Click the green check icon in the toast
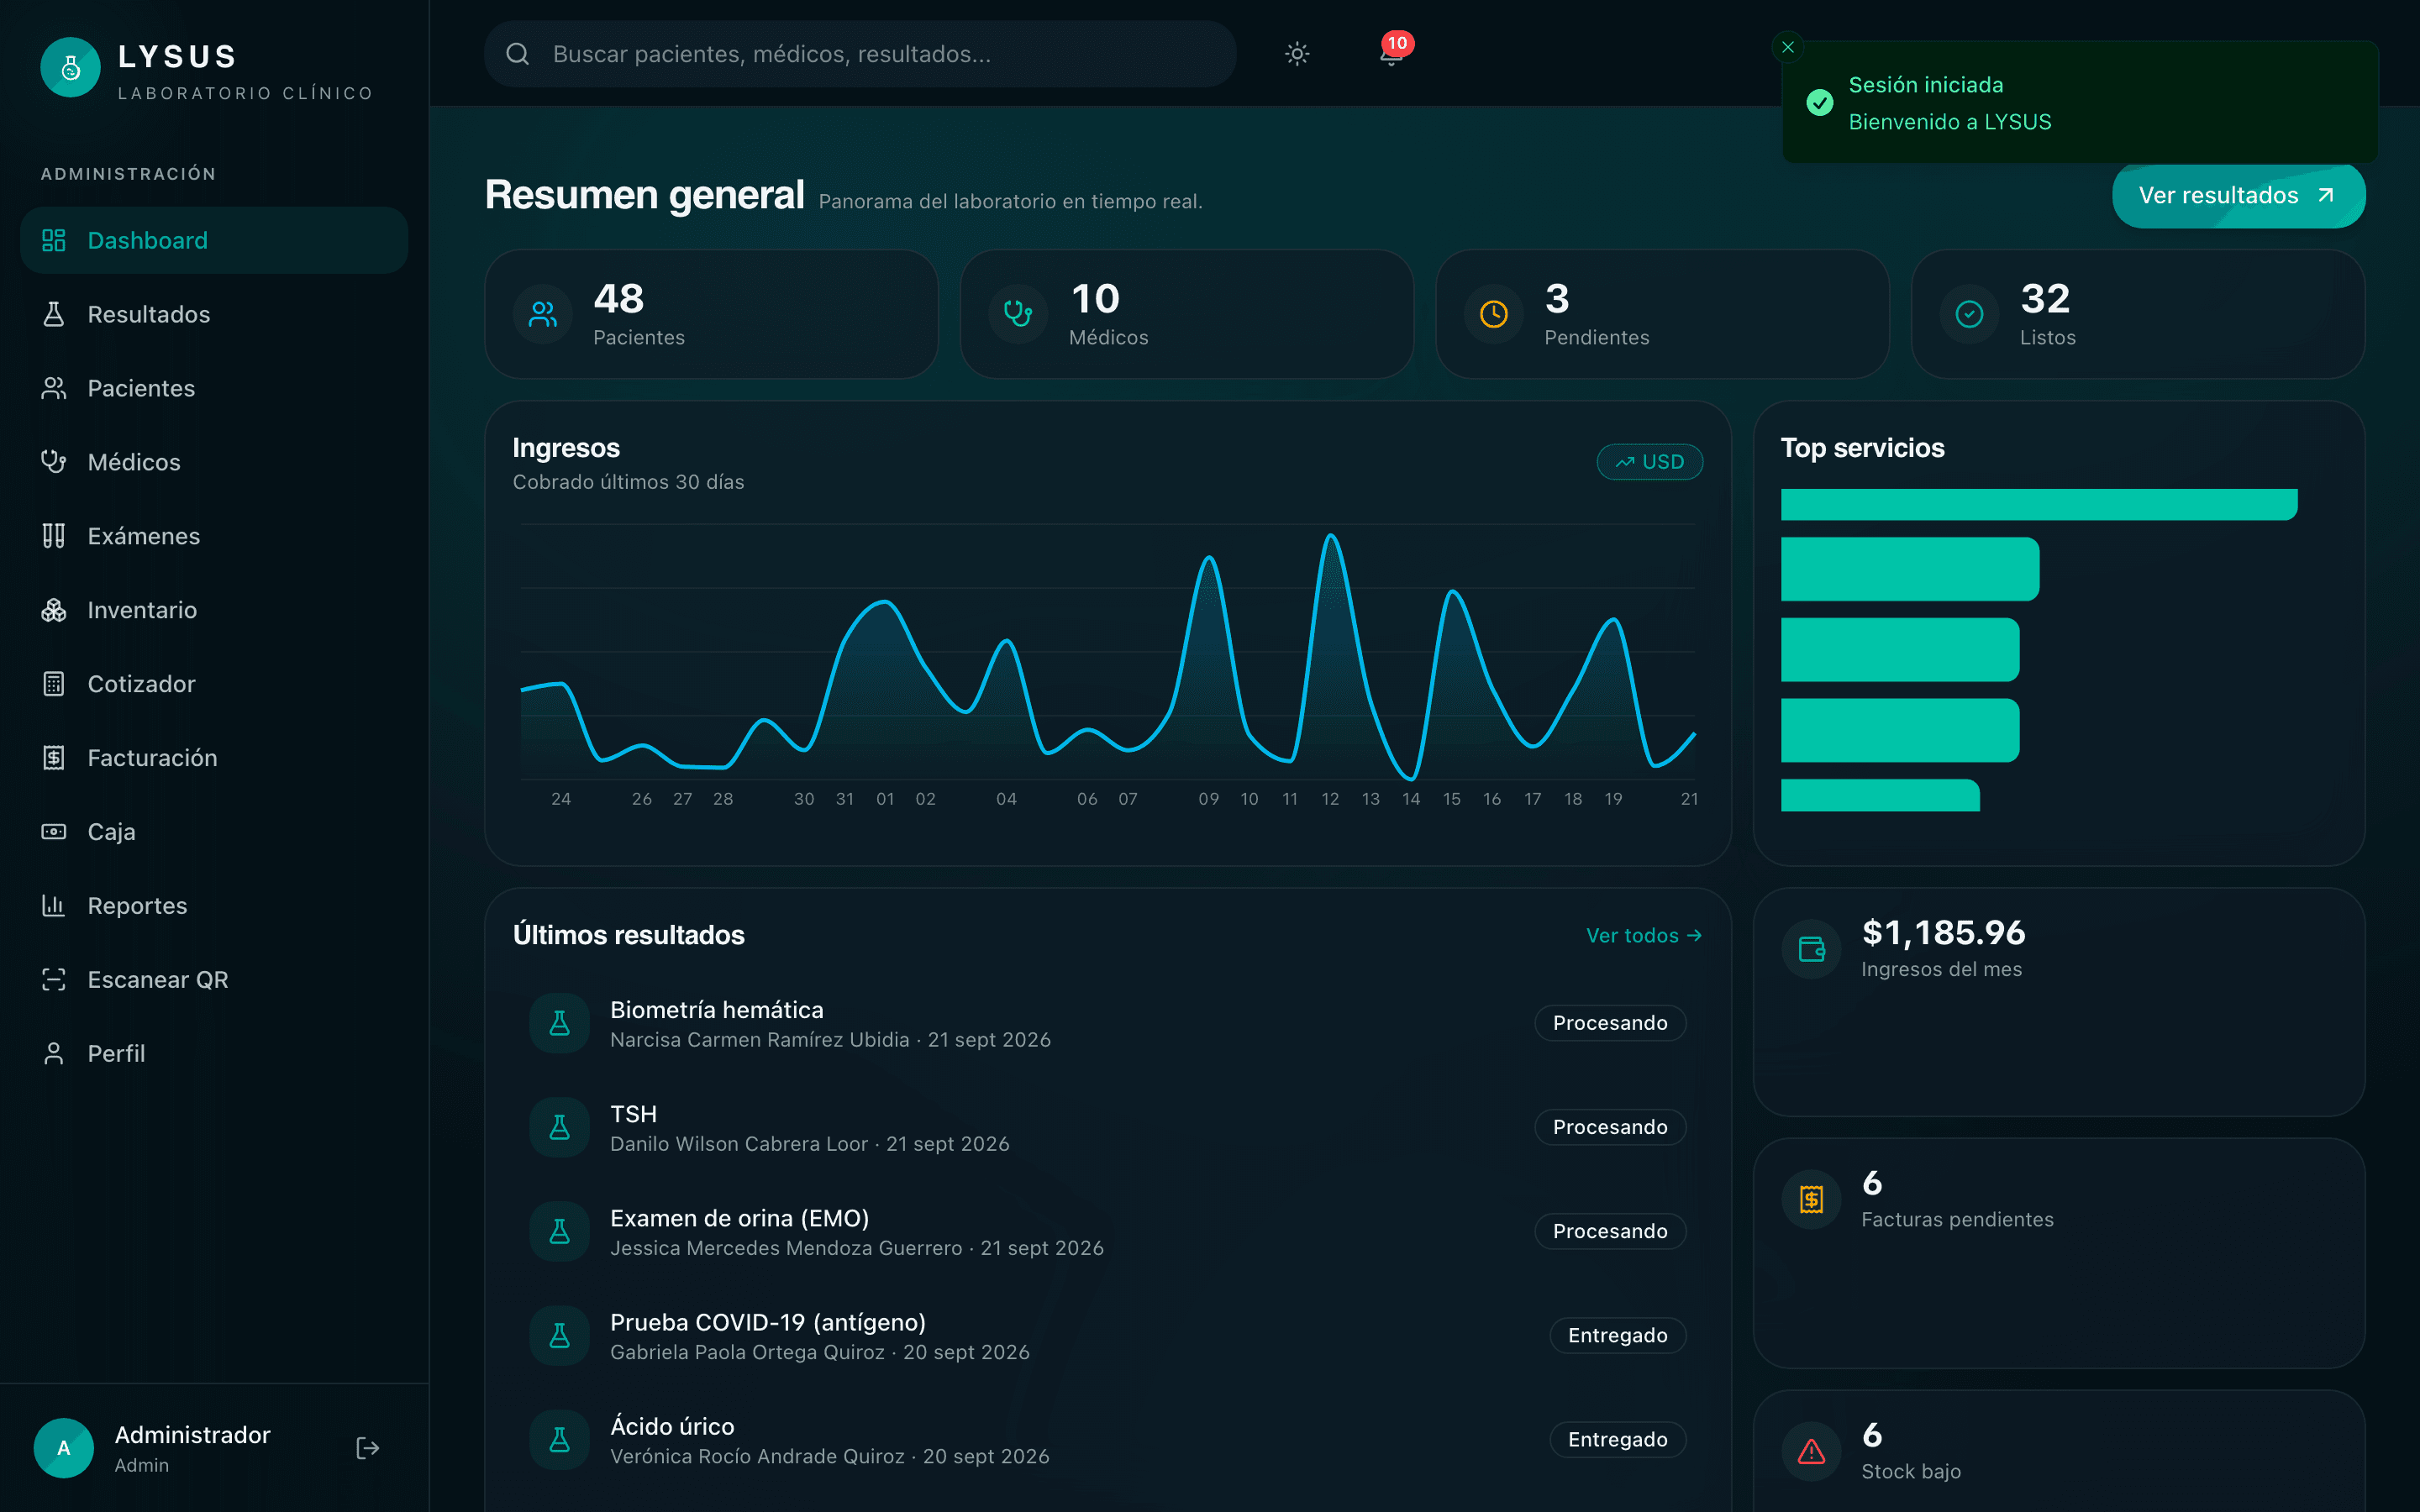Image resolution: width=2420 pixels, height=1512 pixels. [1820, 103]
